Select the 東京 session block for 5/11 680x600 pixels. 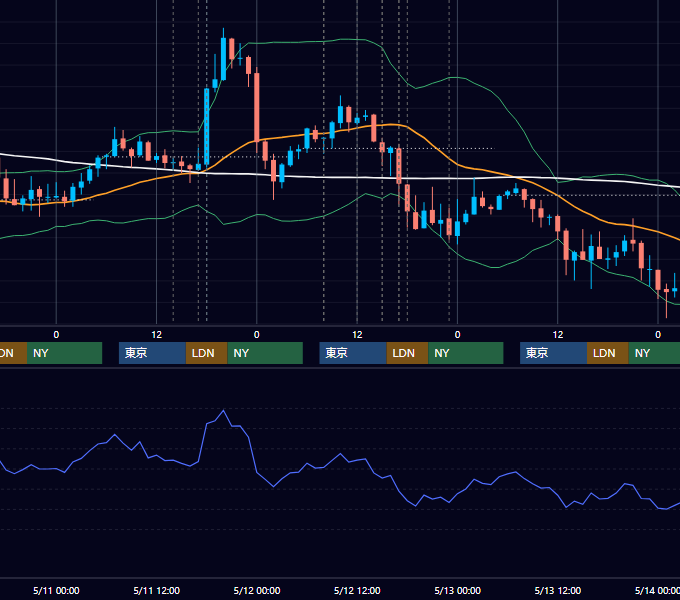[x=152, y=353]
